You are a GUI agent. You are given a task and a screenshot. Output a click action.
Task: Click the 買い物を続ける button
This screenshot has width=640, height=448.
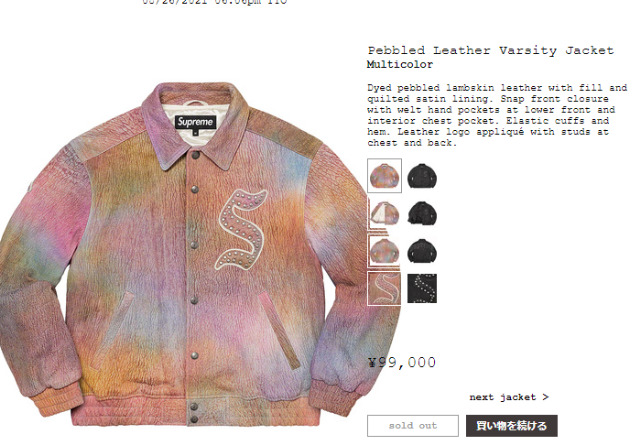click(x=511, y=426)
